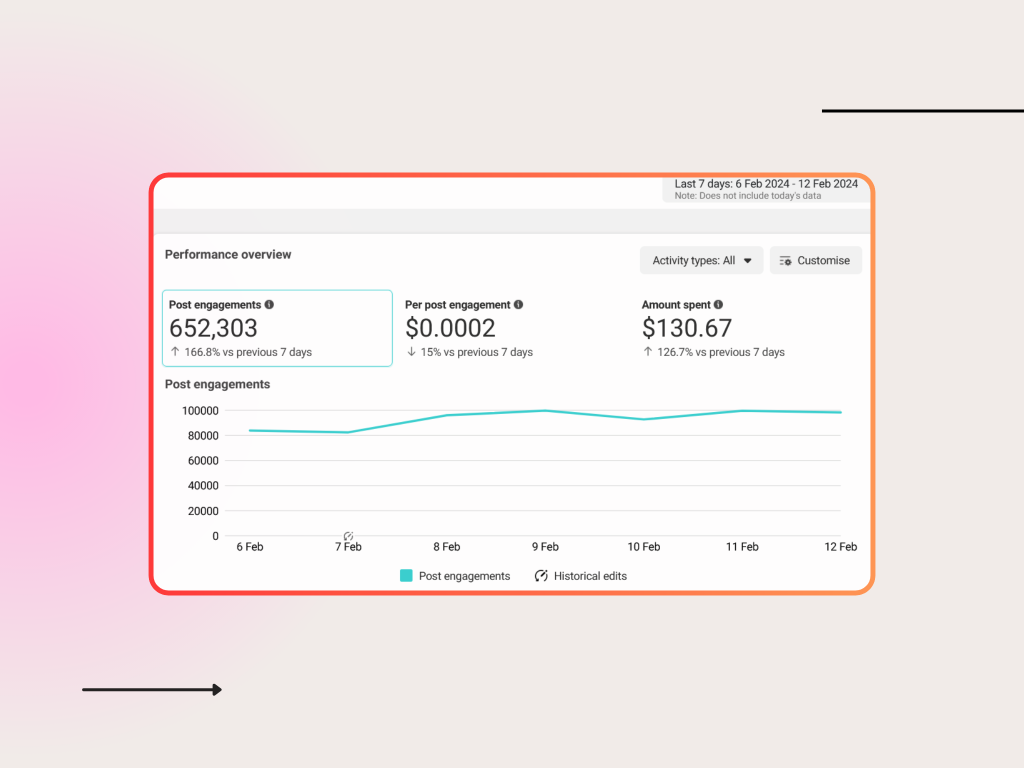Image resolution: width=1024 pixels, height=768 pixels.
Task: Click the 80000 y-axis label
Action: pyautogui.click(x=203, y=436)
